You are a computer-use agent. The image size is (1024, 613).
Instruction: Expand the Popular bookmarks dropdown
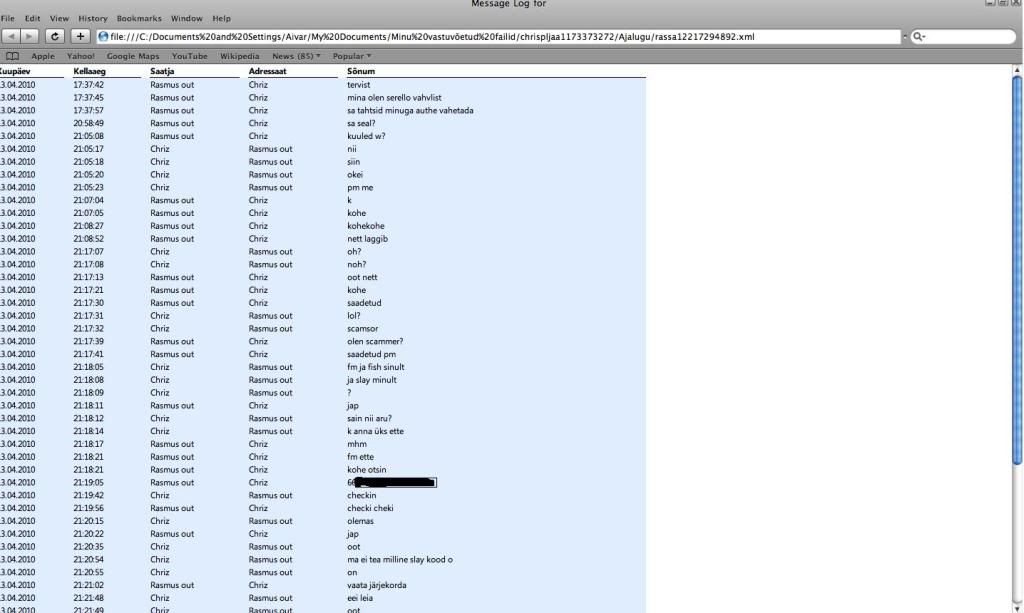click(x=352, y=56)
